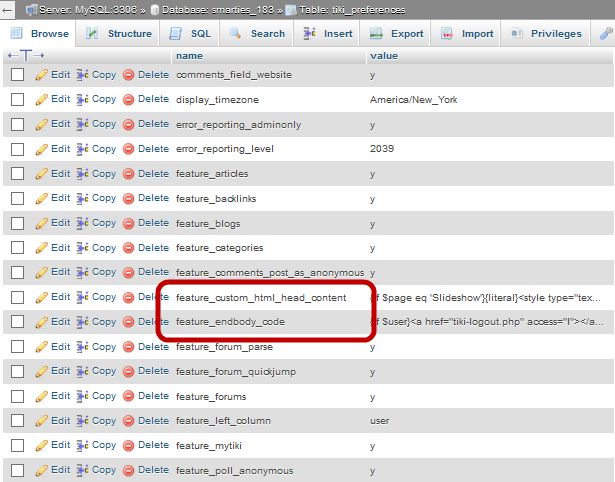Toggle full texts arrows in table header
The width and height of the screenshot is (615, 482).
pyautogui.click(x=26, y=56)
